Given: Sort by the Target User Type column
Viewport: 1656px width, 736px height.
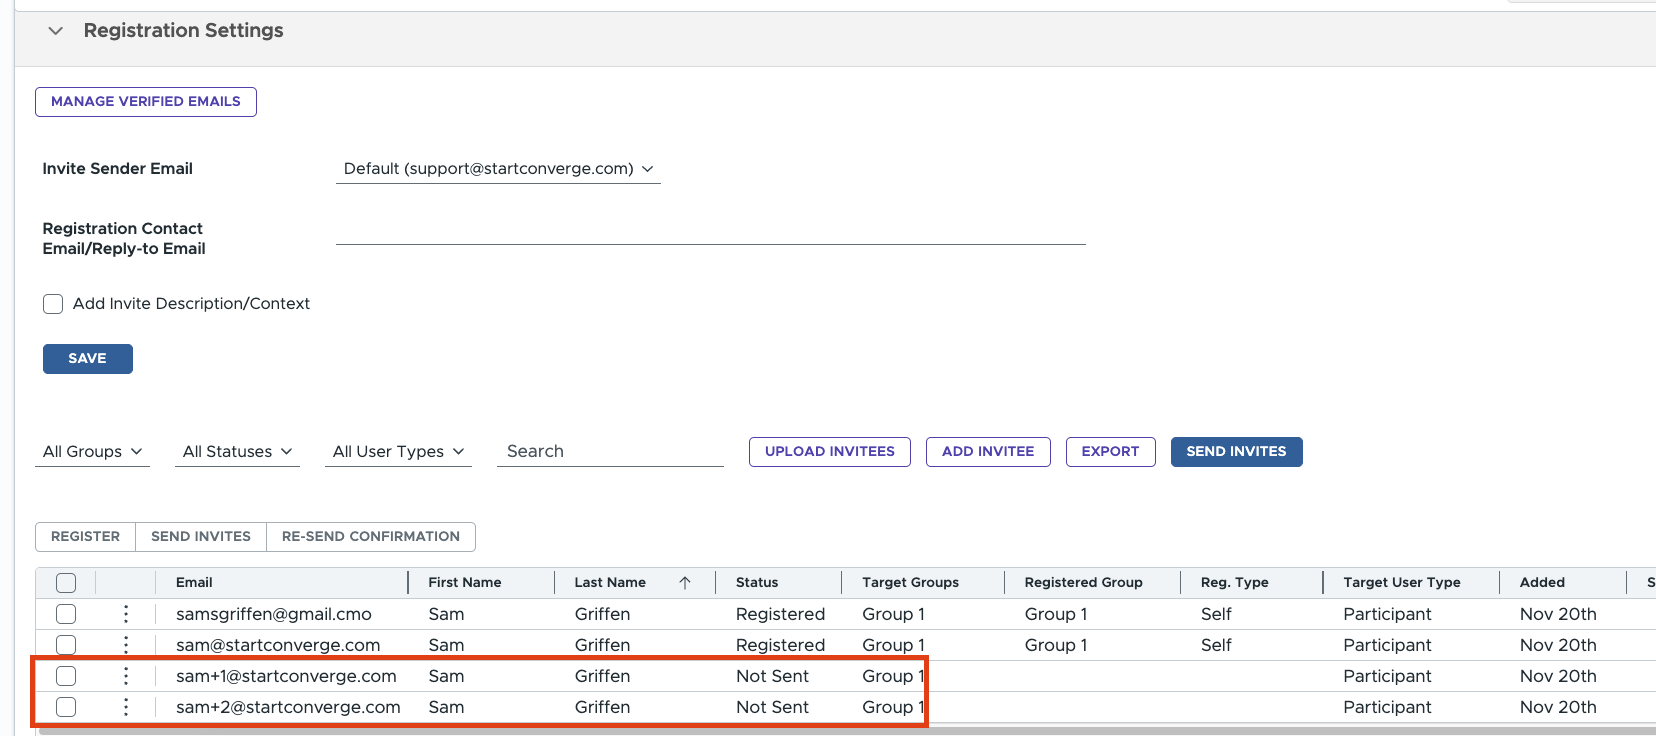Looking at the screenshot, I should [x=1402, y=583].
